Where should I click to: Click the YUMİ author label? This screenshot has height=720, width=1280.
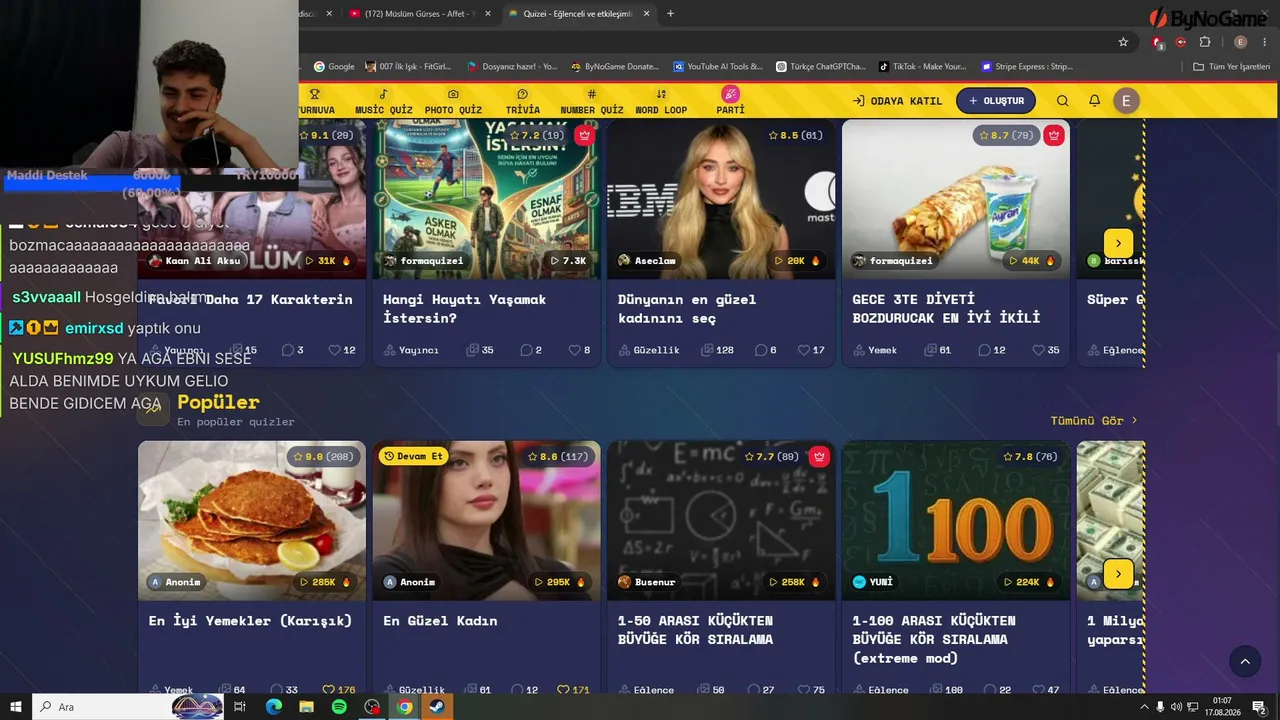(873, 582)
